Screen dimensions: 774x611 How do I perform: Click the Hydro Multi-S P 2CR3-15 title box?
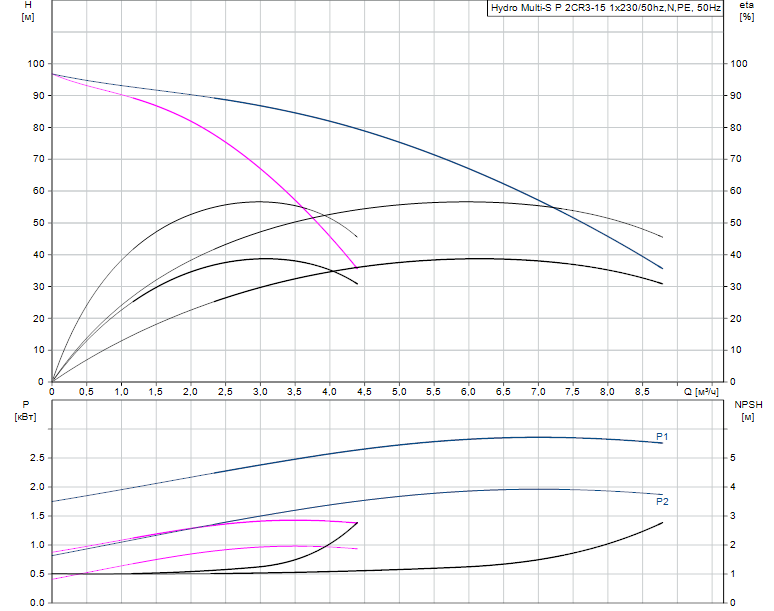(605, 8)
